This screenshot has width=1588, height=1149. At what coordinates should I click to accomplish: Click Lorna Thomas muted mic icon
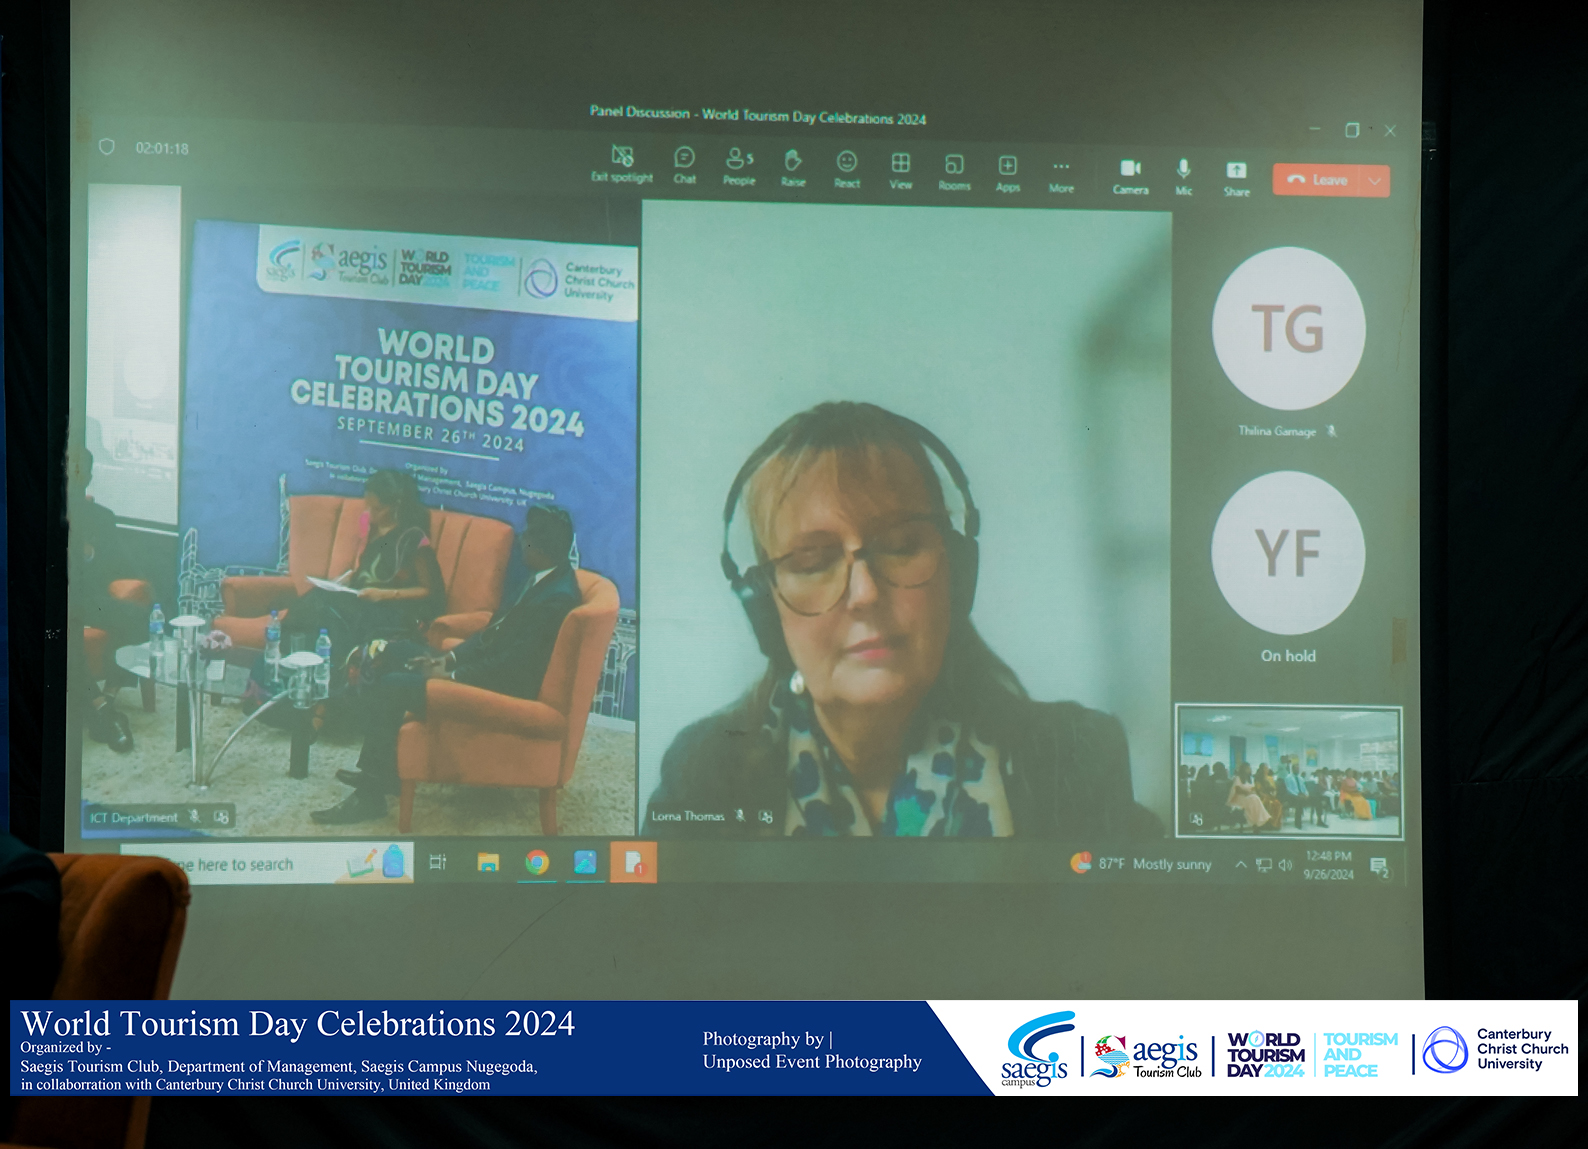click(x=741, y=816)
